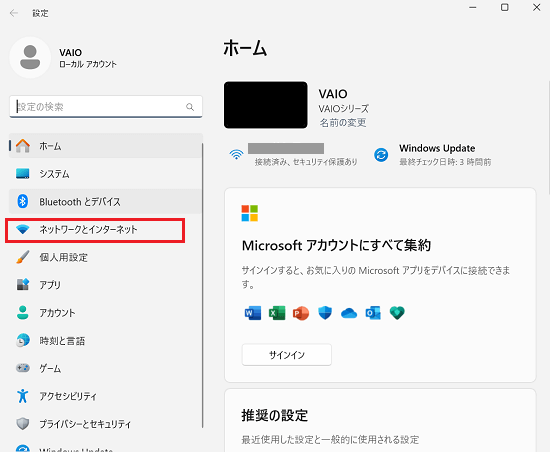Click the Excel app icon
This screenshot has width=550, height=452.
(277, 313)
